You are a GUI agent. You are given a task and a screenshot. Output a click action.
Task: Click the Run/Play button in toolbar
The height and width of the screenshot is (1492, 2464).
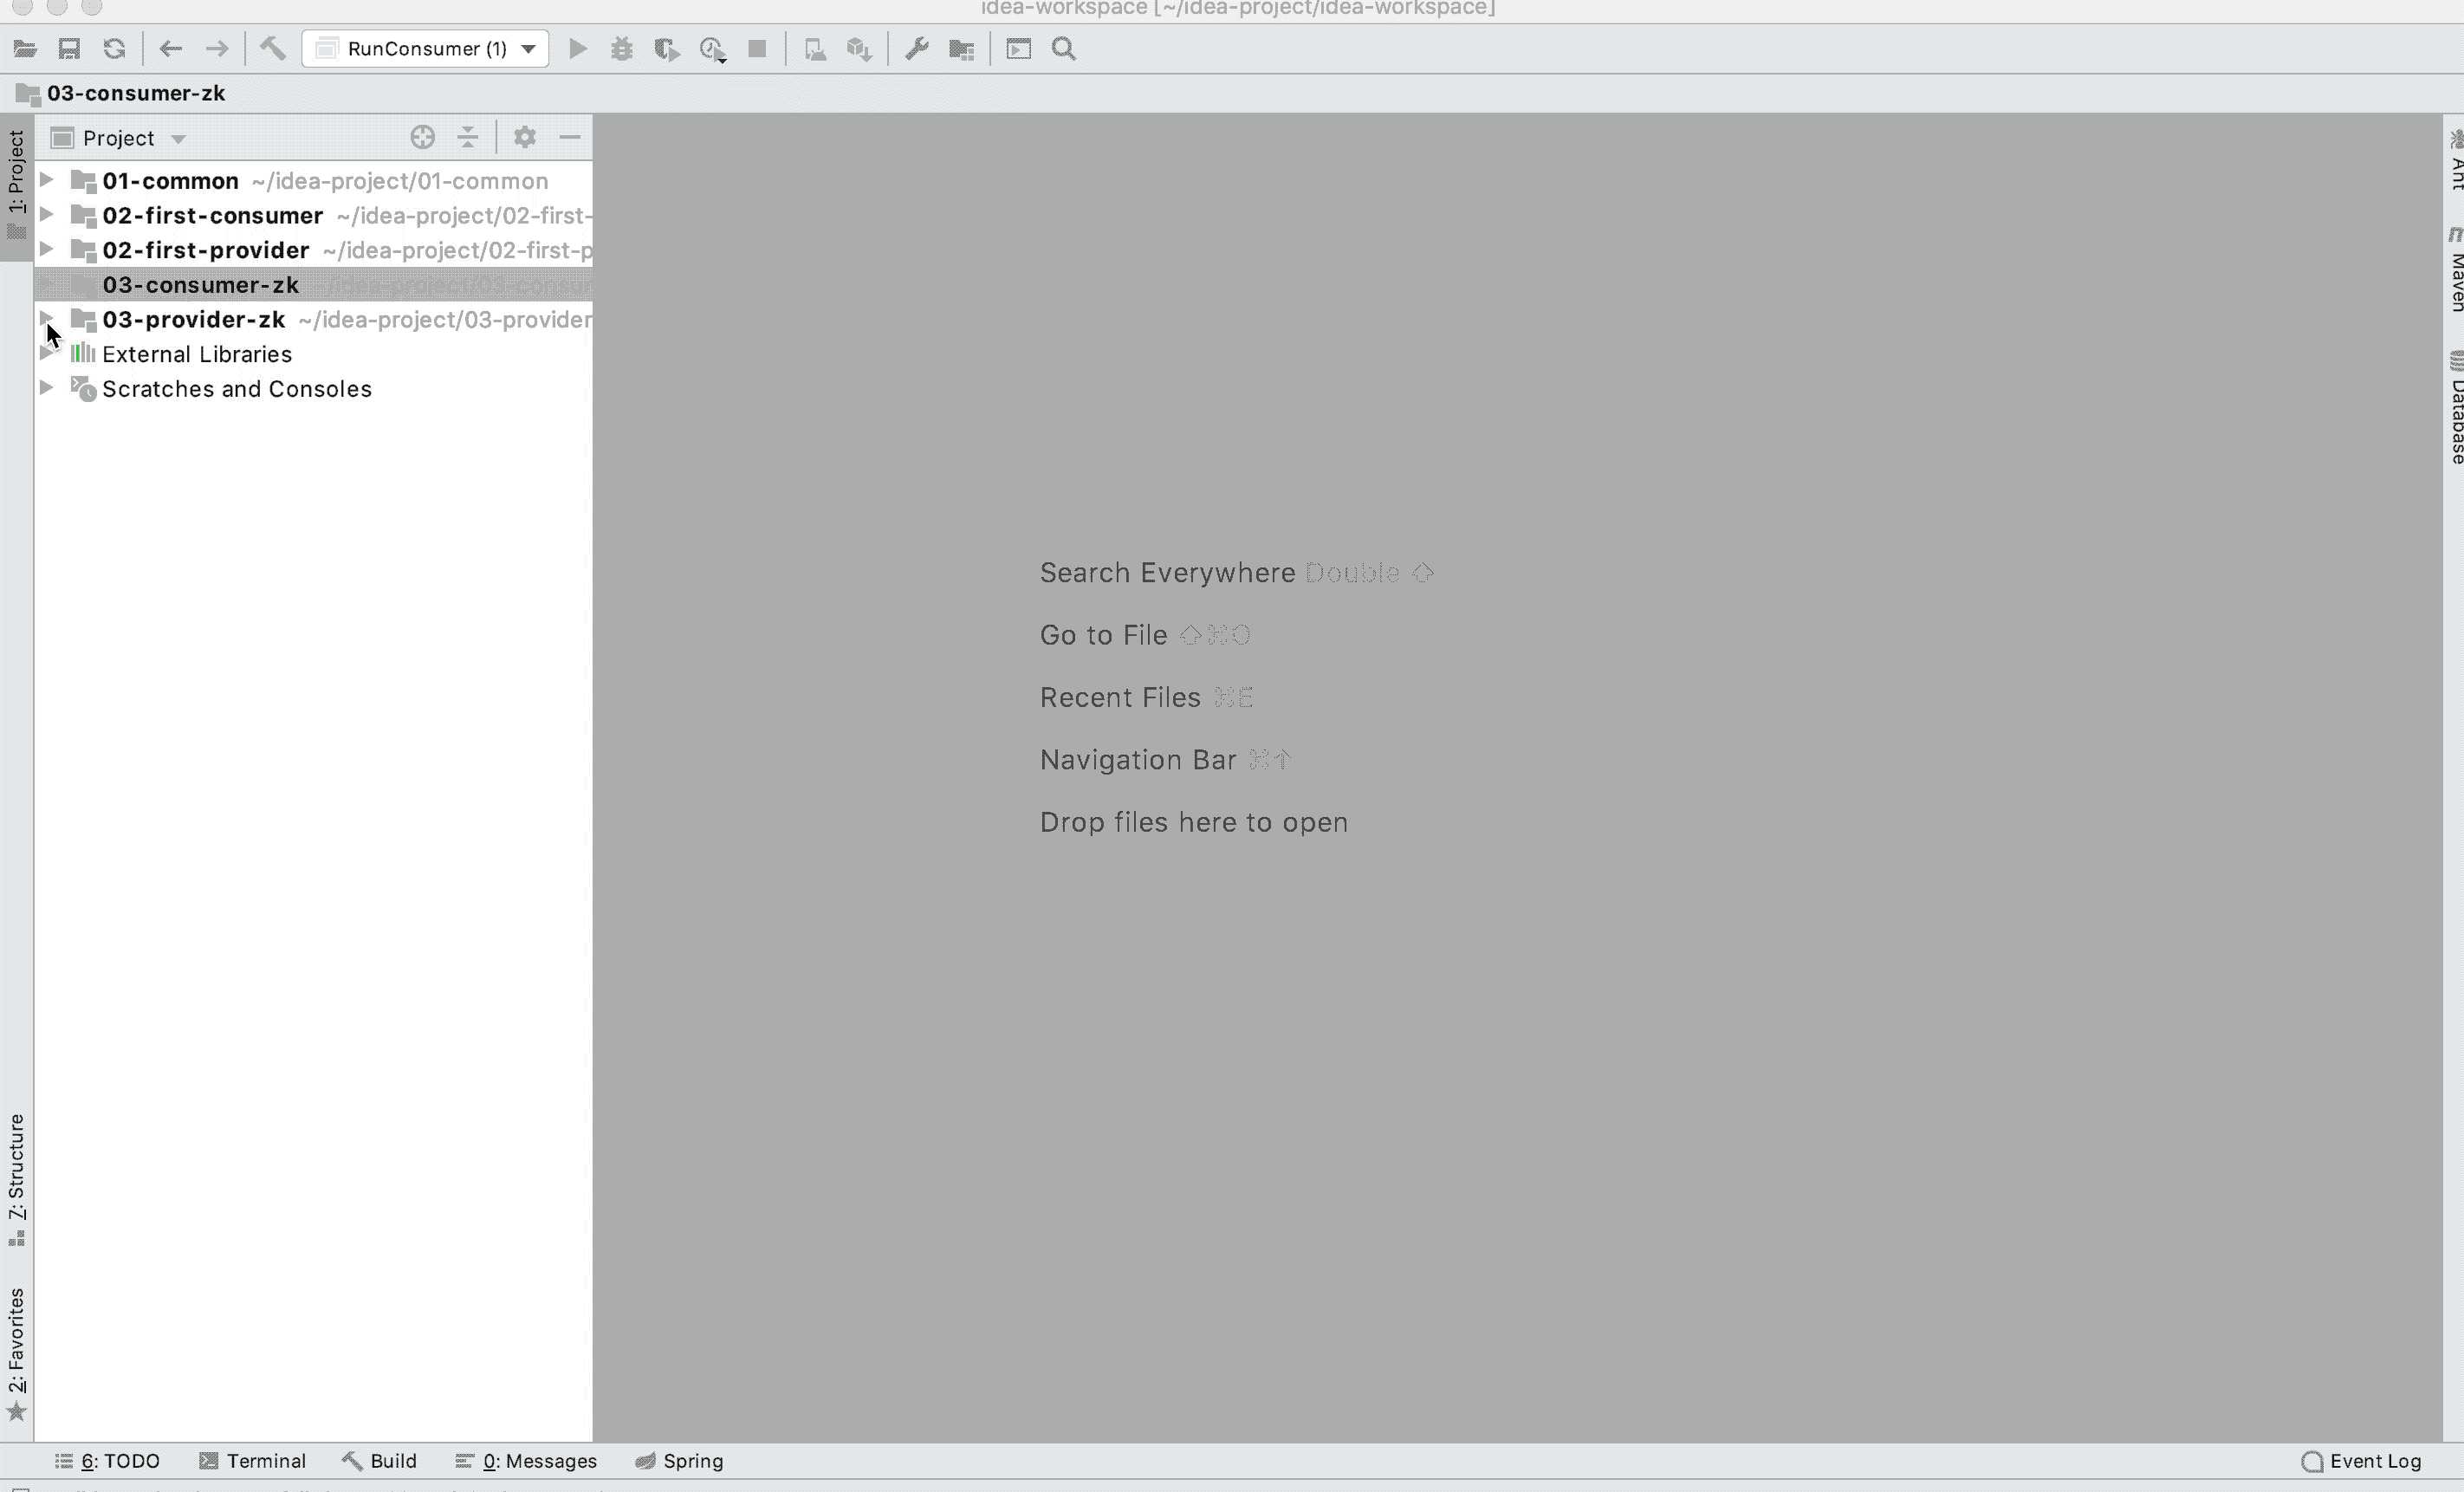[x=577, y=48]
